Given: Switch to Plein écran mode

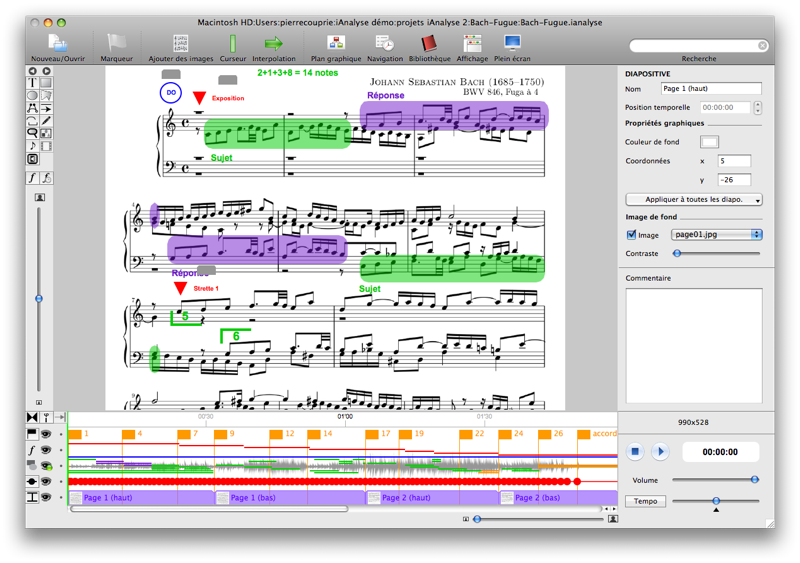Looking at the screenshot, I should click(512, 43).
